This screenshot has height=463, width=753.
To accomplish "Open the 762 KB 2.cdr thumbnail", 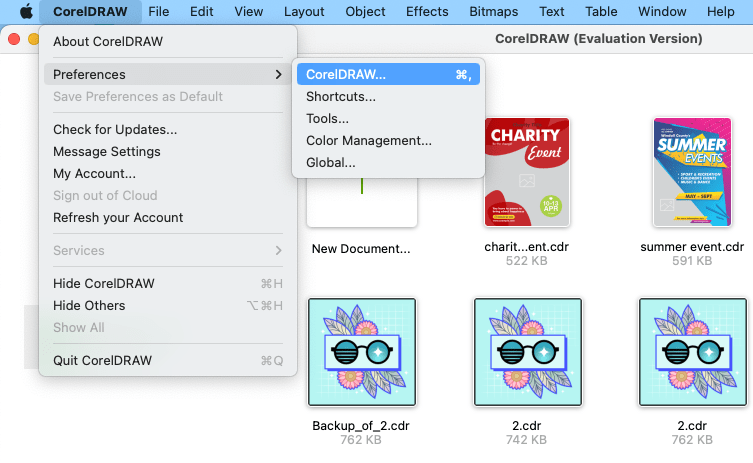I will (x=692, y=352).
